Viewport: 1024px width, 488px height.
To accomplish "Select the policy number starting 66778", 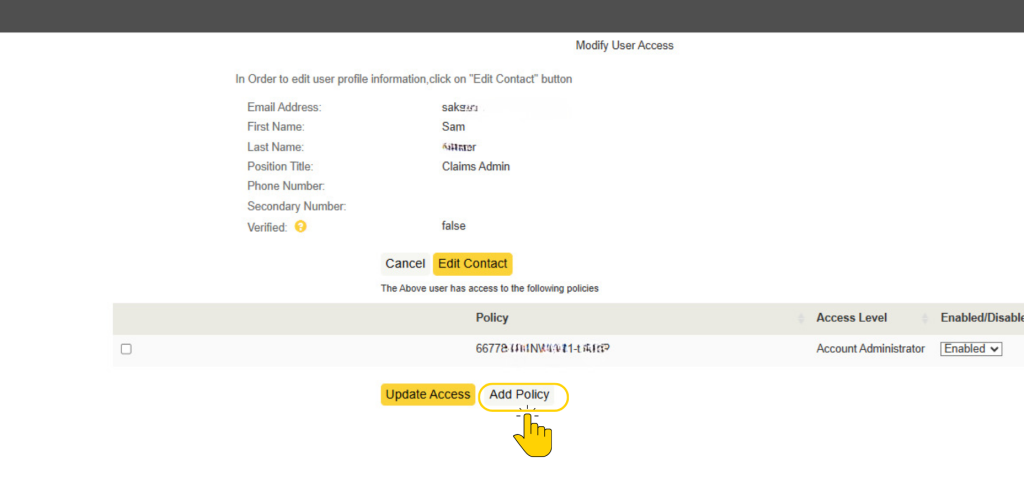I will tap(543, 349).
